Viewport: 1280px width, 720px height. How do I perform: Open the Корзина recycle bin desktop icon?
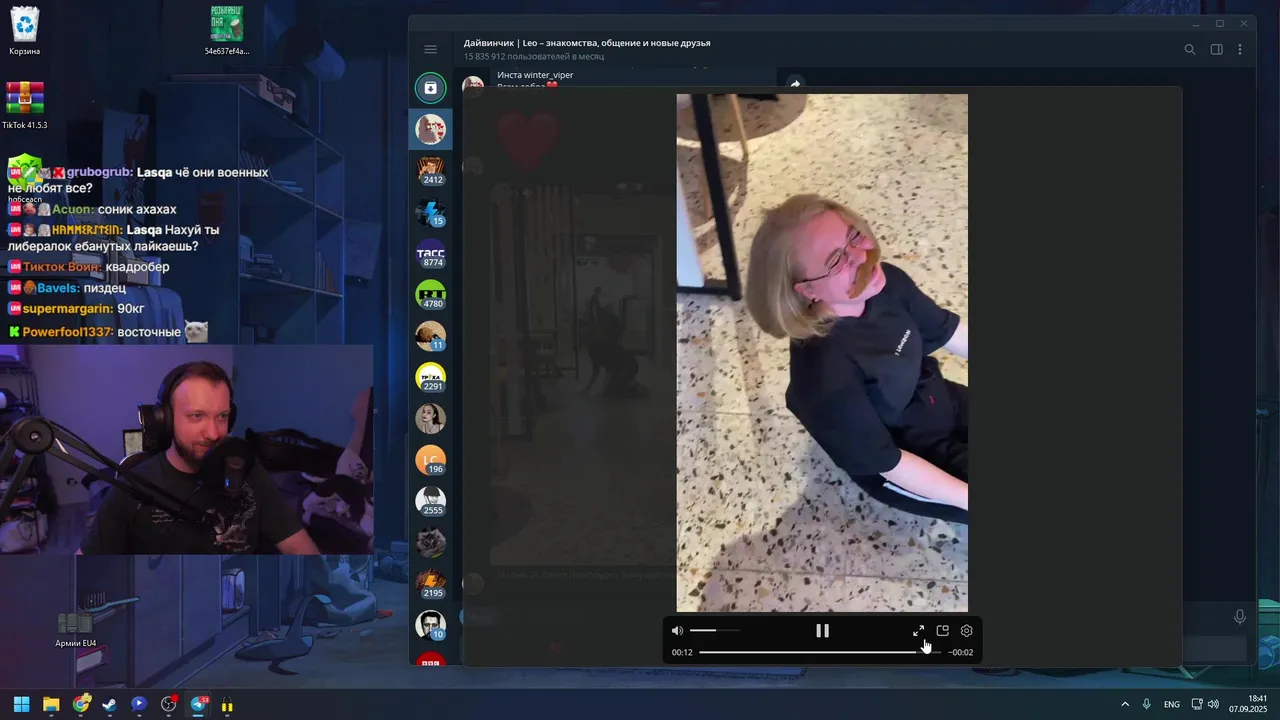click(25, 31)
